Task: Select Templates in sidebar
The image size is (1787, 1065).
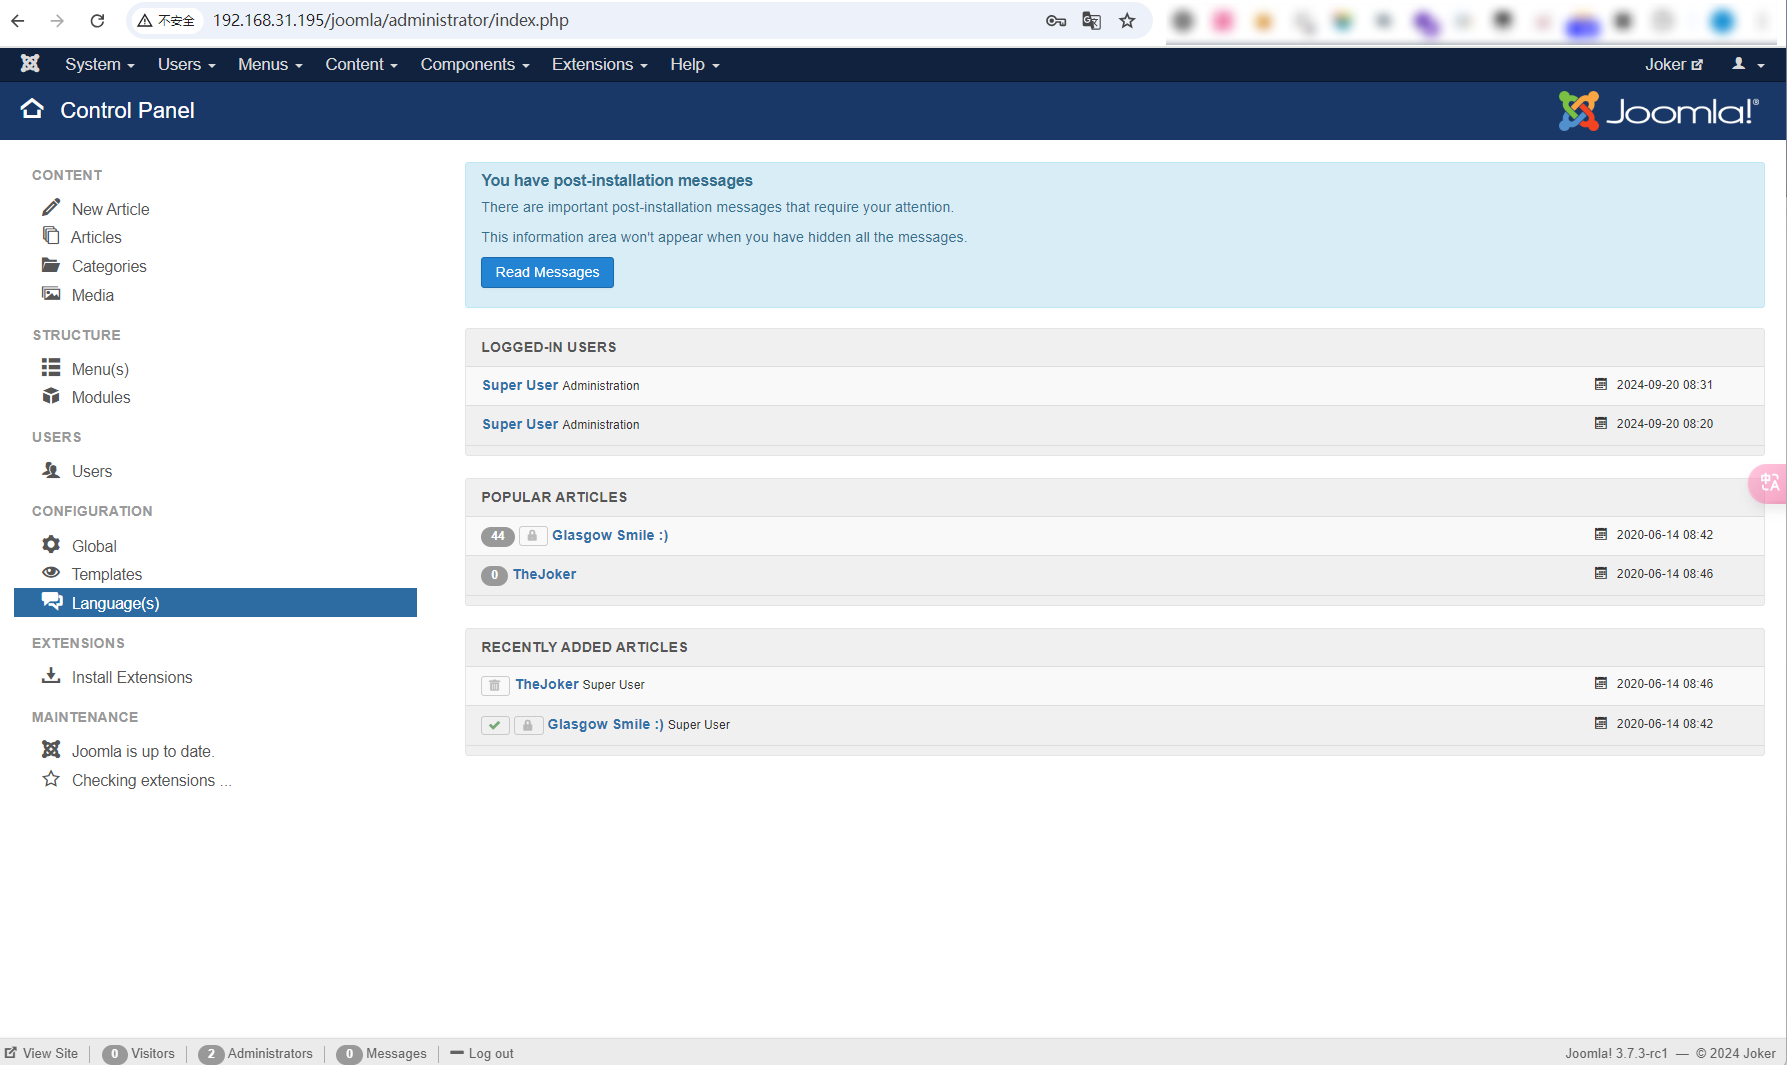Action: 107,574
